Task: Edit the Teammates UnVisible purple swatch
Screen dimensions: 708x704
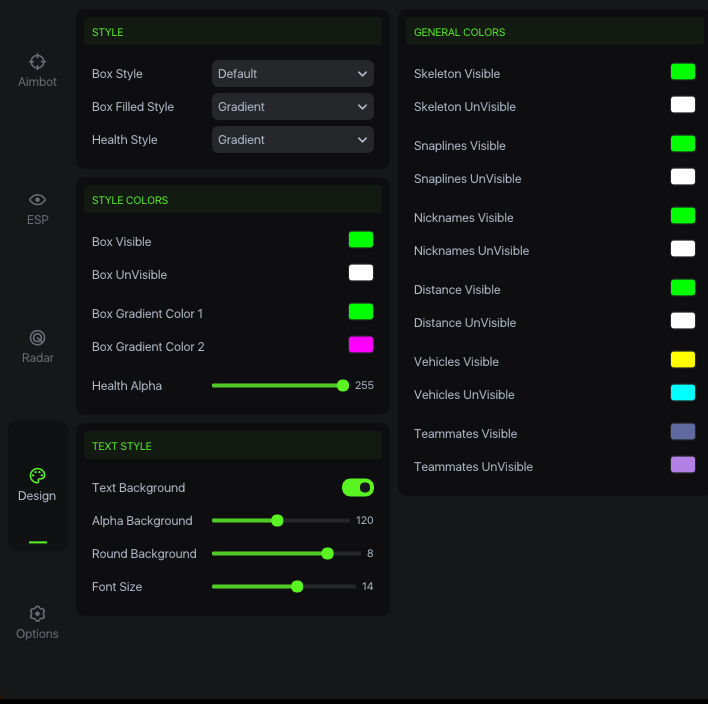Action: point(682,465)
